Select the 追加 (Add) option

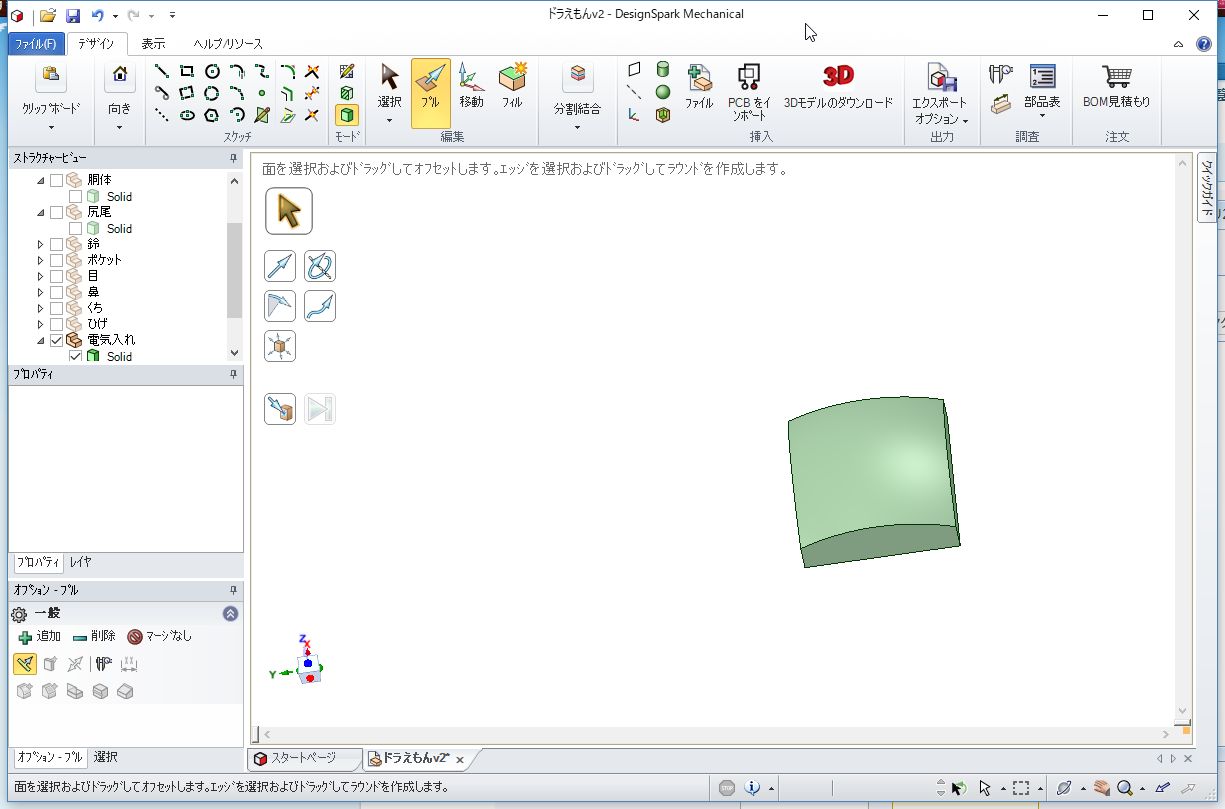click(x=40, y=636)
